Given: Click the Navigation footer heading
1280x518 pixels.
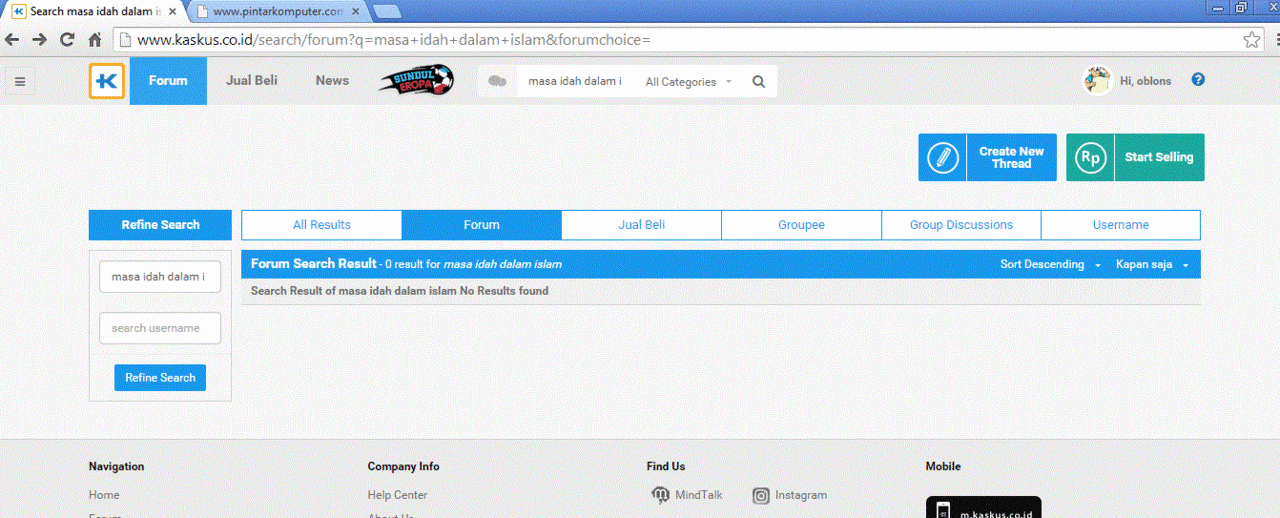Looking at the screenshot, I should pyautogui.click(x=116, y=466).
